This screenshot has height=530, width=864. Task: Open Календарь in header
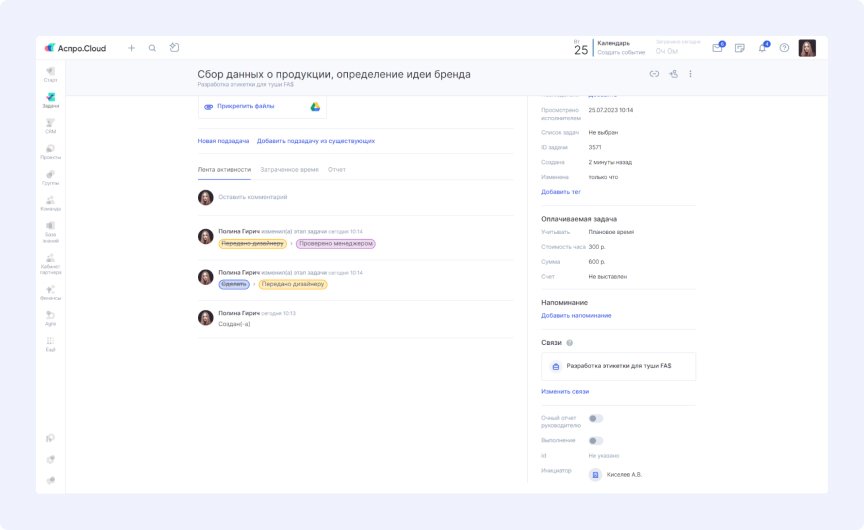tap(613, 43)
